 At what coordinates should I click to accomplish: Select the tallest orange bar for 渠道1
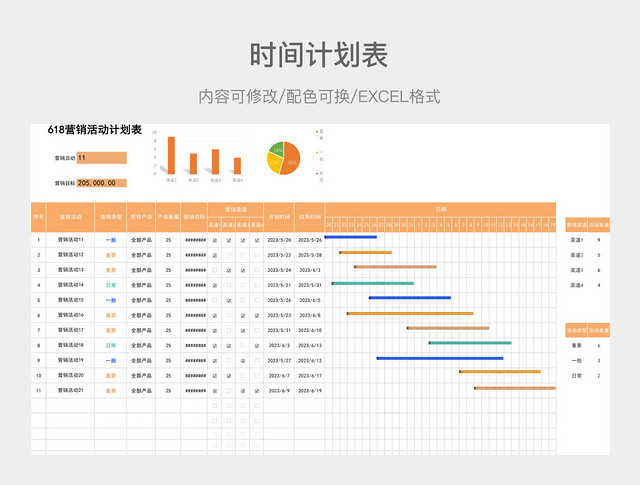point(171,155)
